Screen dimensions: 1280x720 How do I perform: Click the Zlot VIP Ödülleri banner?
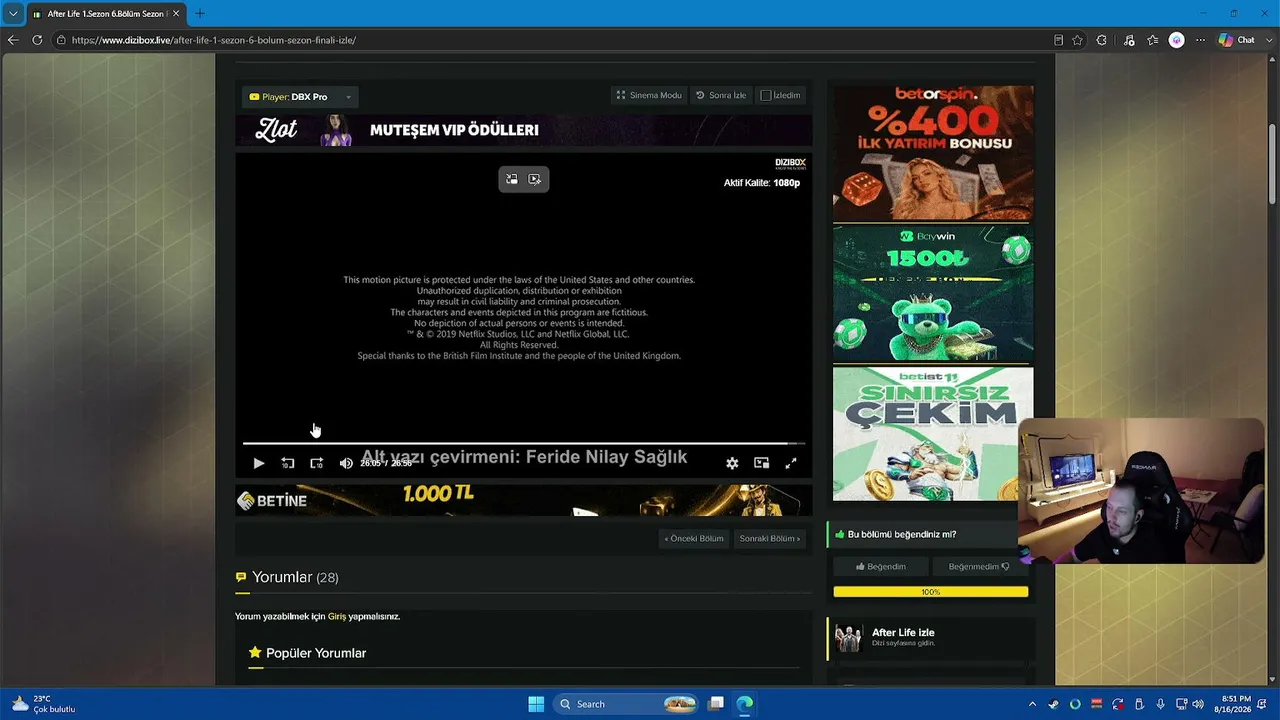coord(523,130)
